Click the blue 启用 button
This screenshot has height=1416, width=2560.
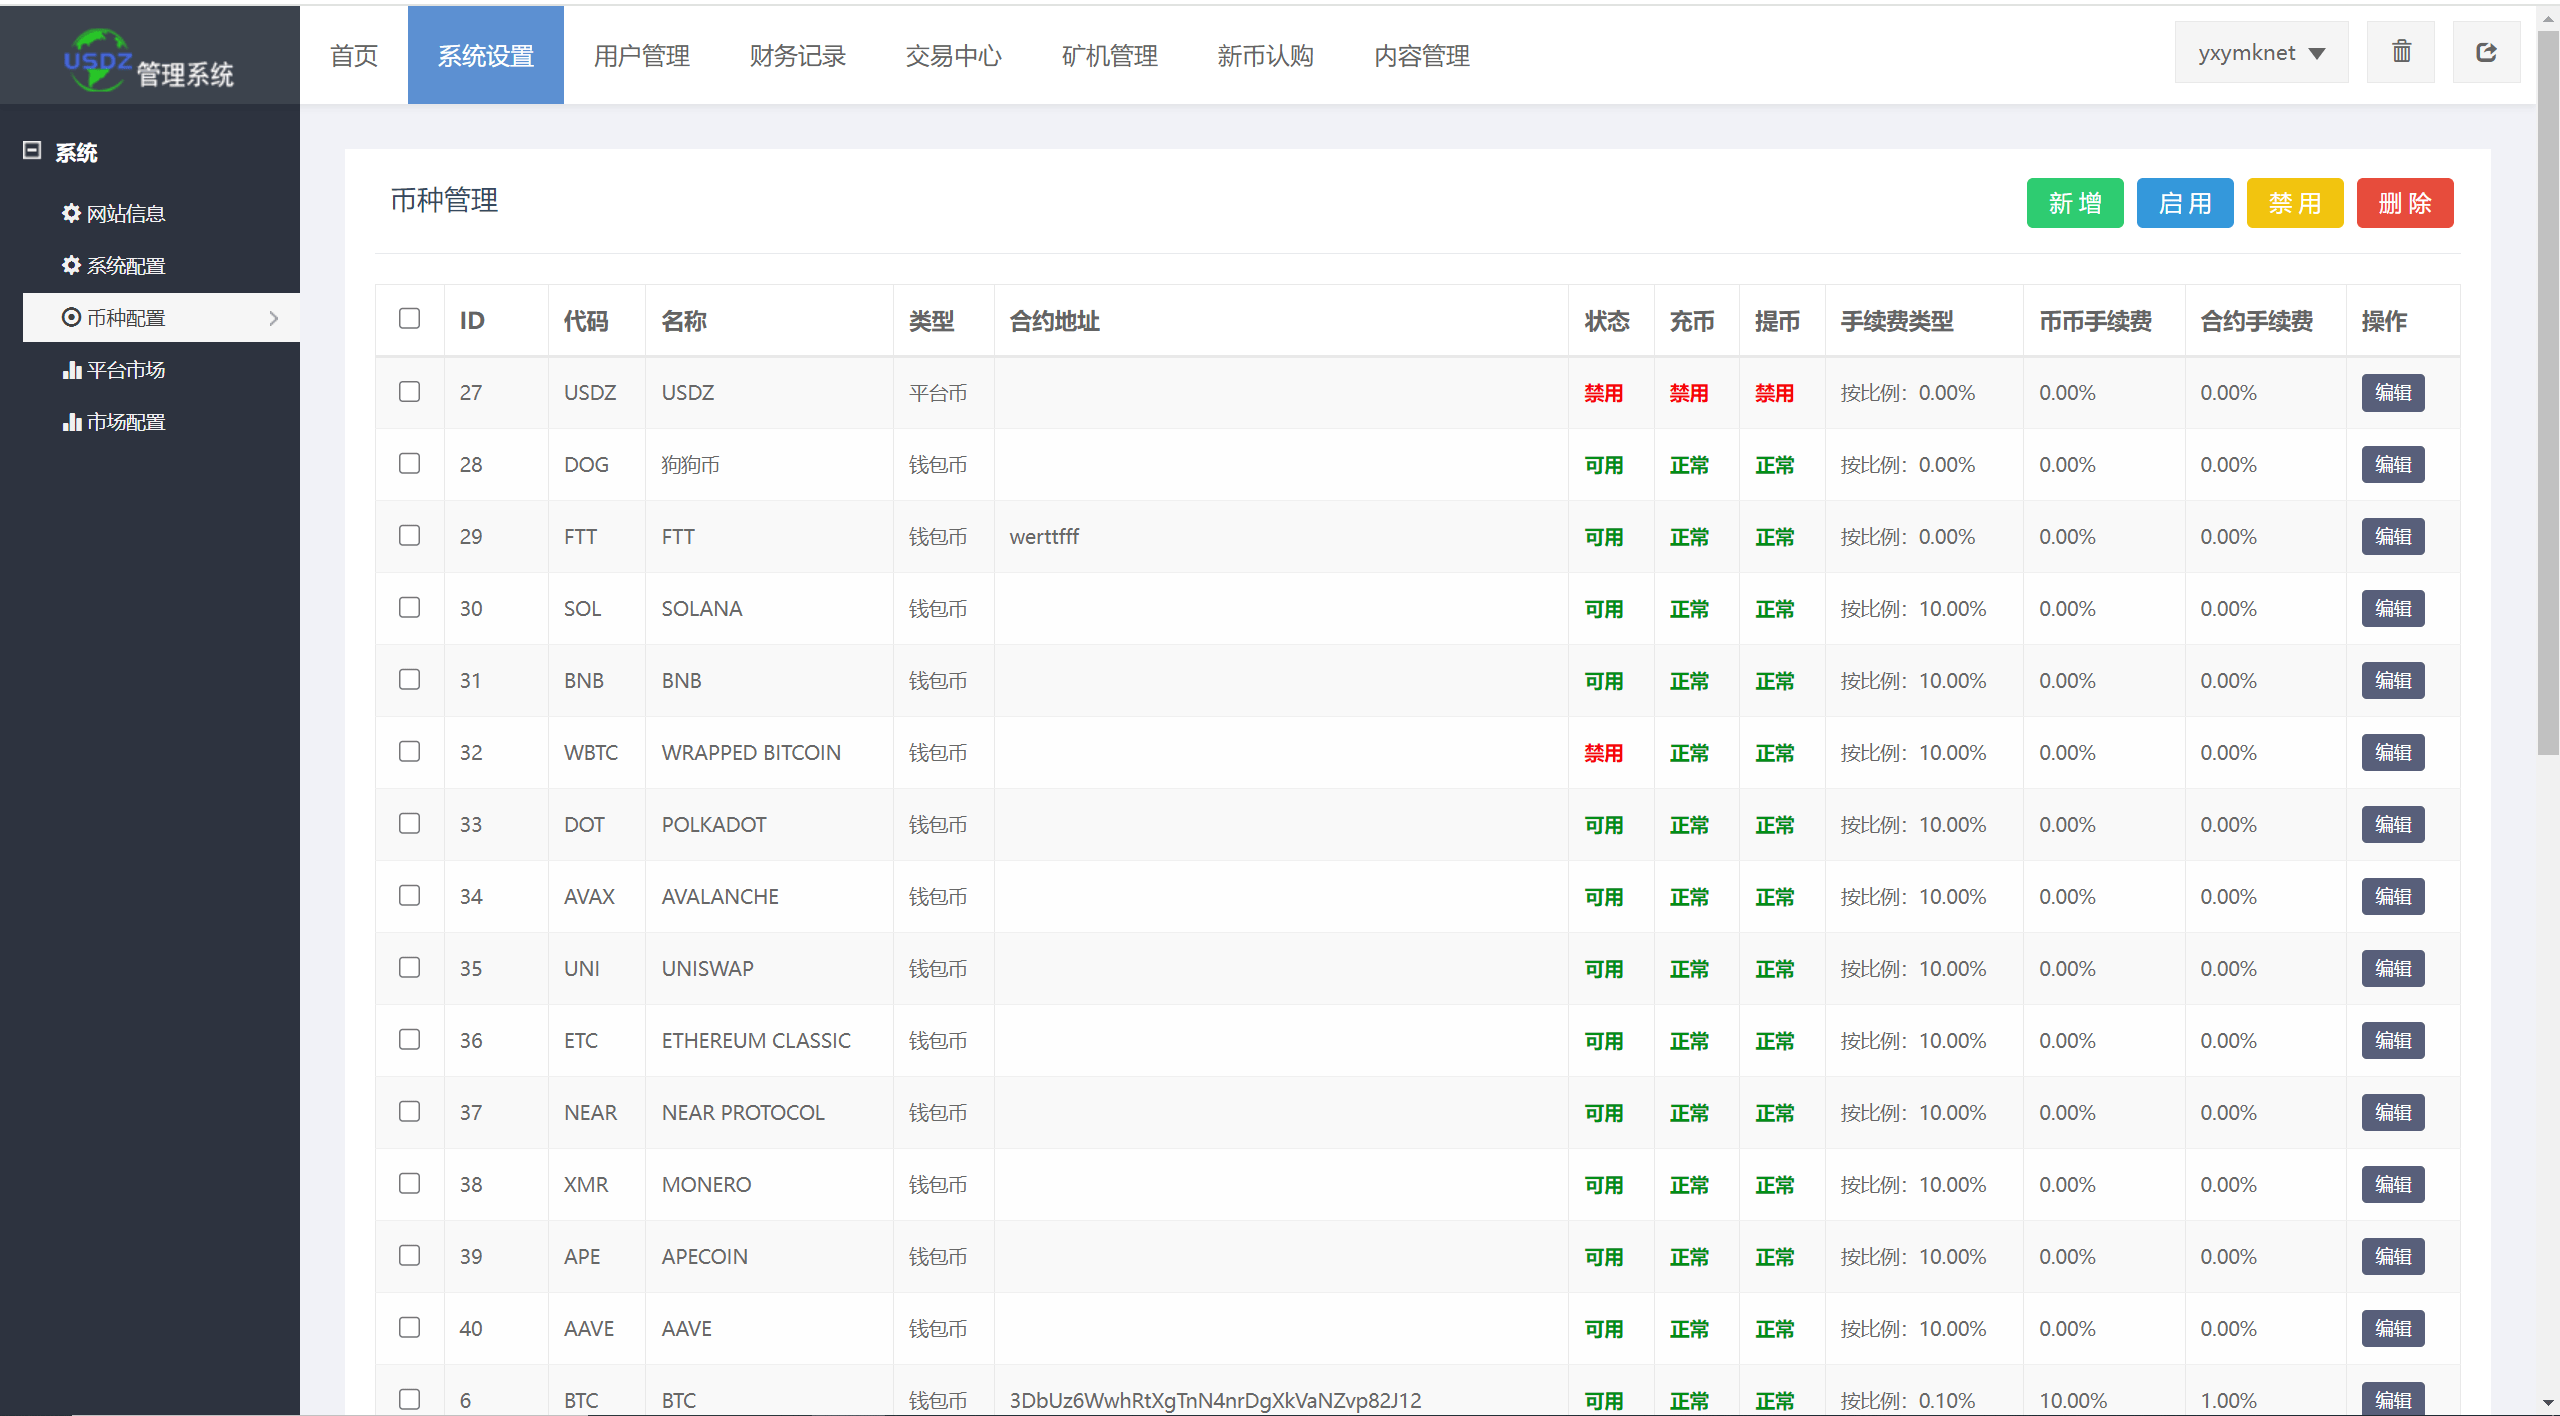click(x=2185, y=203)
